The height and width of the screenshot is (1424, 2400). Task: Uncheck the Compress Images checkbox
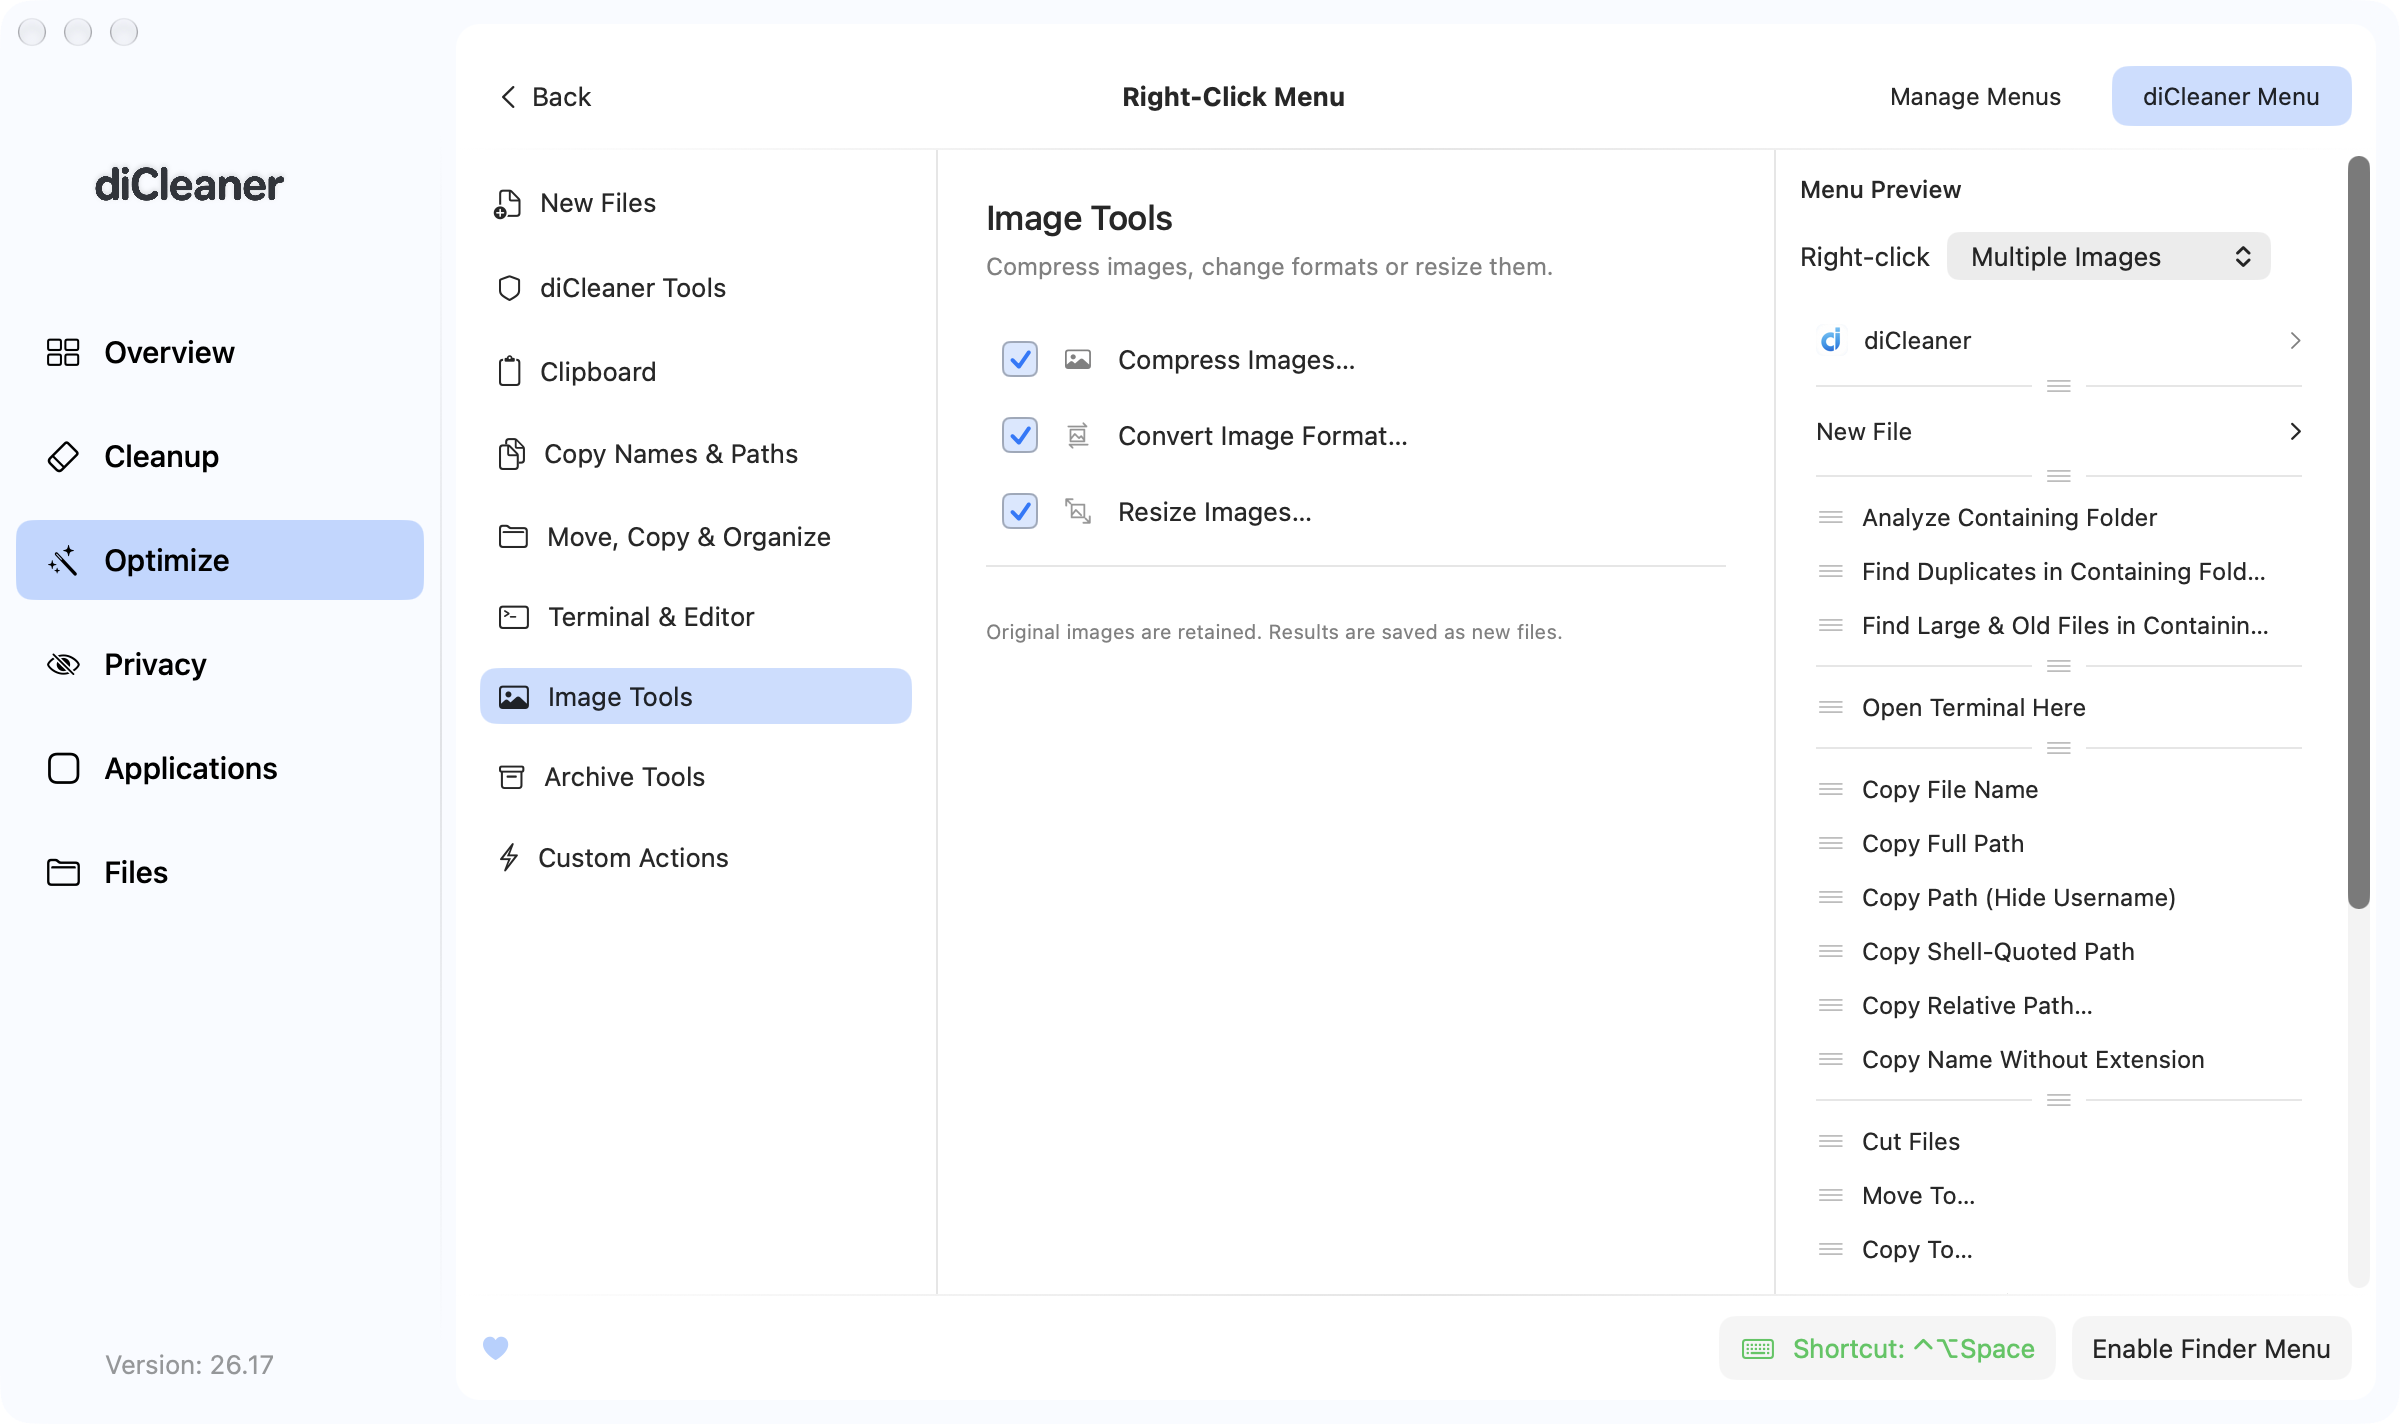click(1020, 359)
